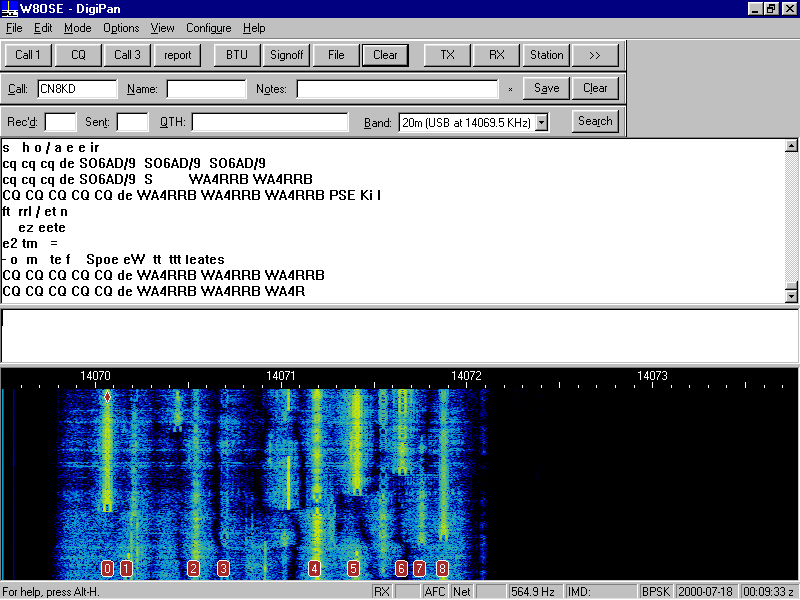The height and width of the screenshot is (600, 800).
Task: Toggle AFC in the status bar
Action: pos(435,591)
